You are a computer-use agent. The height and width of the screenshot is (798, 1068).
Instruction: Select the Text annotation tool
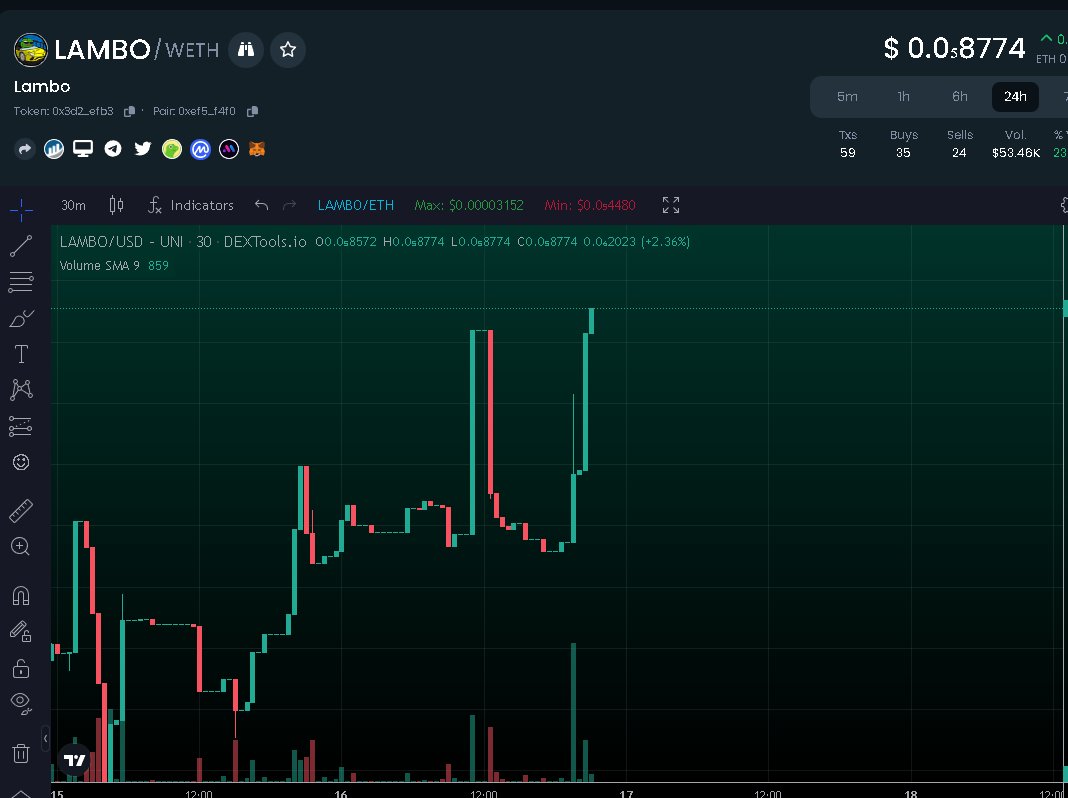(21, 354)
